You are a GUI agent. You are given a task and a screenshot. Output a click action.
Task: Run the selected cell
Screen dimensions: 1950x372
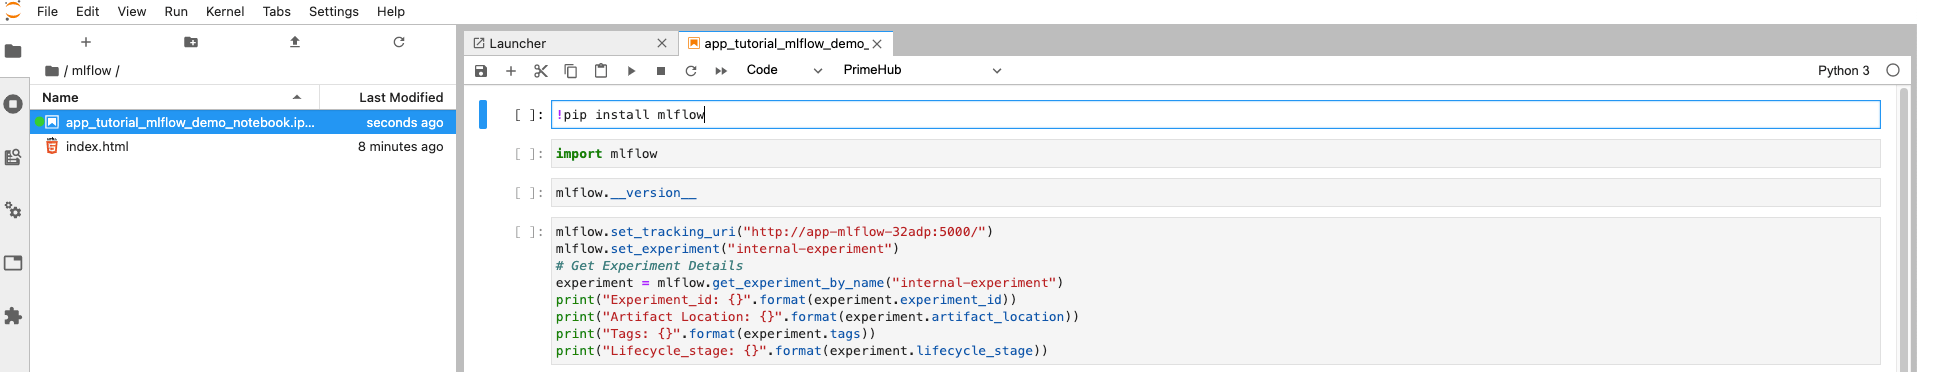631,71
